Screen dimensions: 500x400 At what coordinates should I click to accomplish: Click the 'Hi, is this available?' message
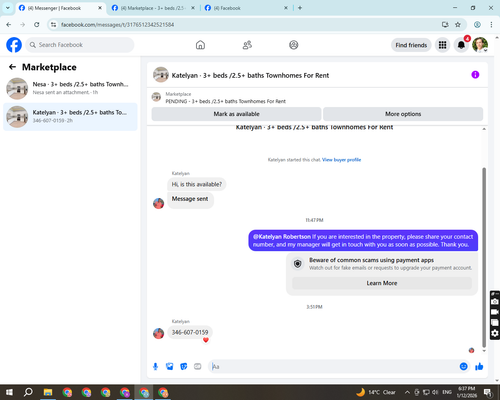(197, 184)
